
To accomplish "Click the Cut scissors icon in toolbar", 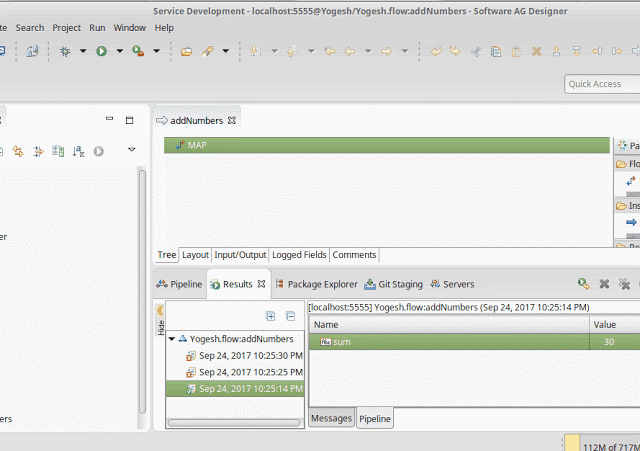I will (476, 51).
